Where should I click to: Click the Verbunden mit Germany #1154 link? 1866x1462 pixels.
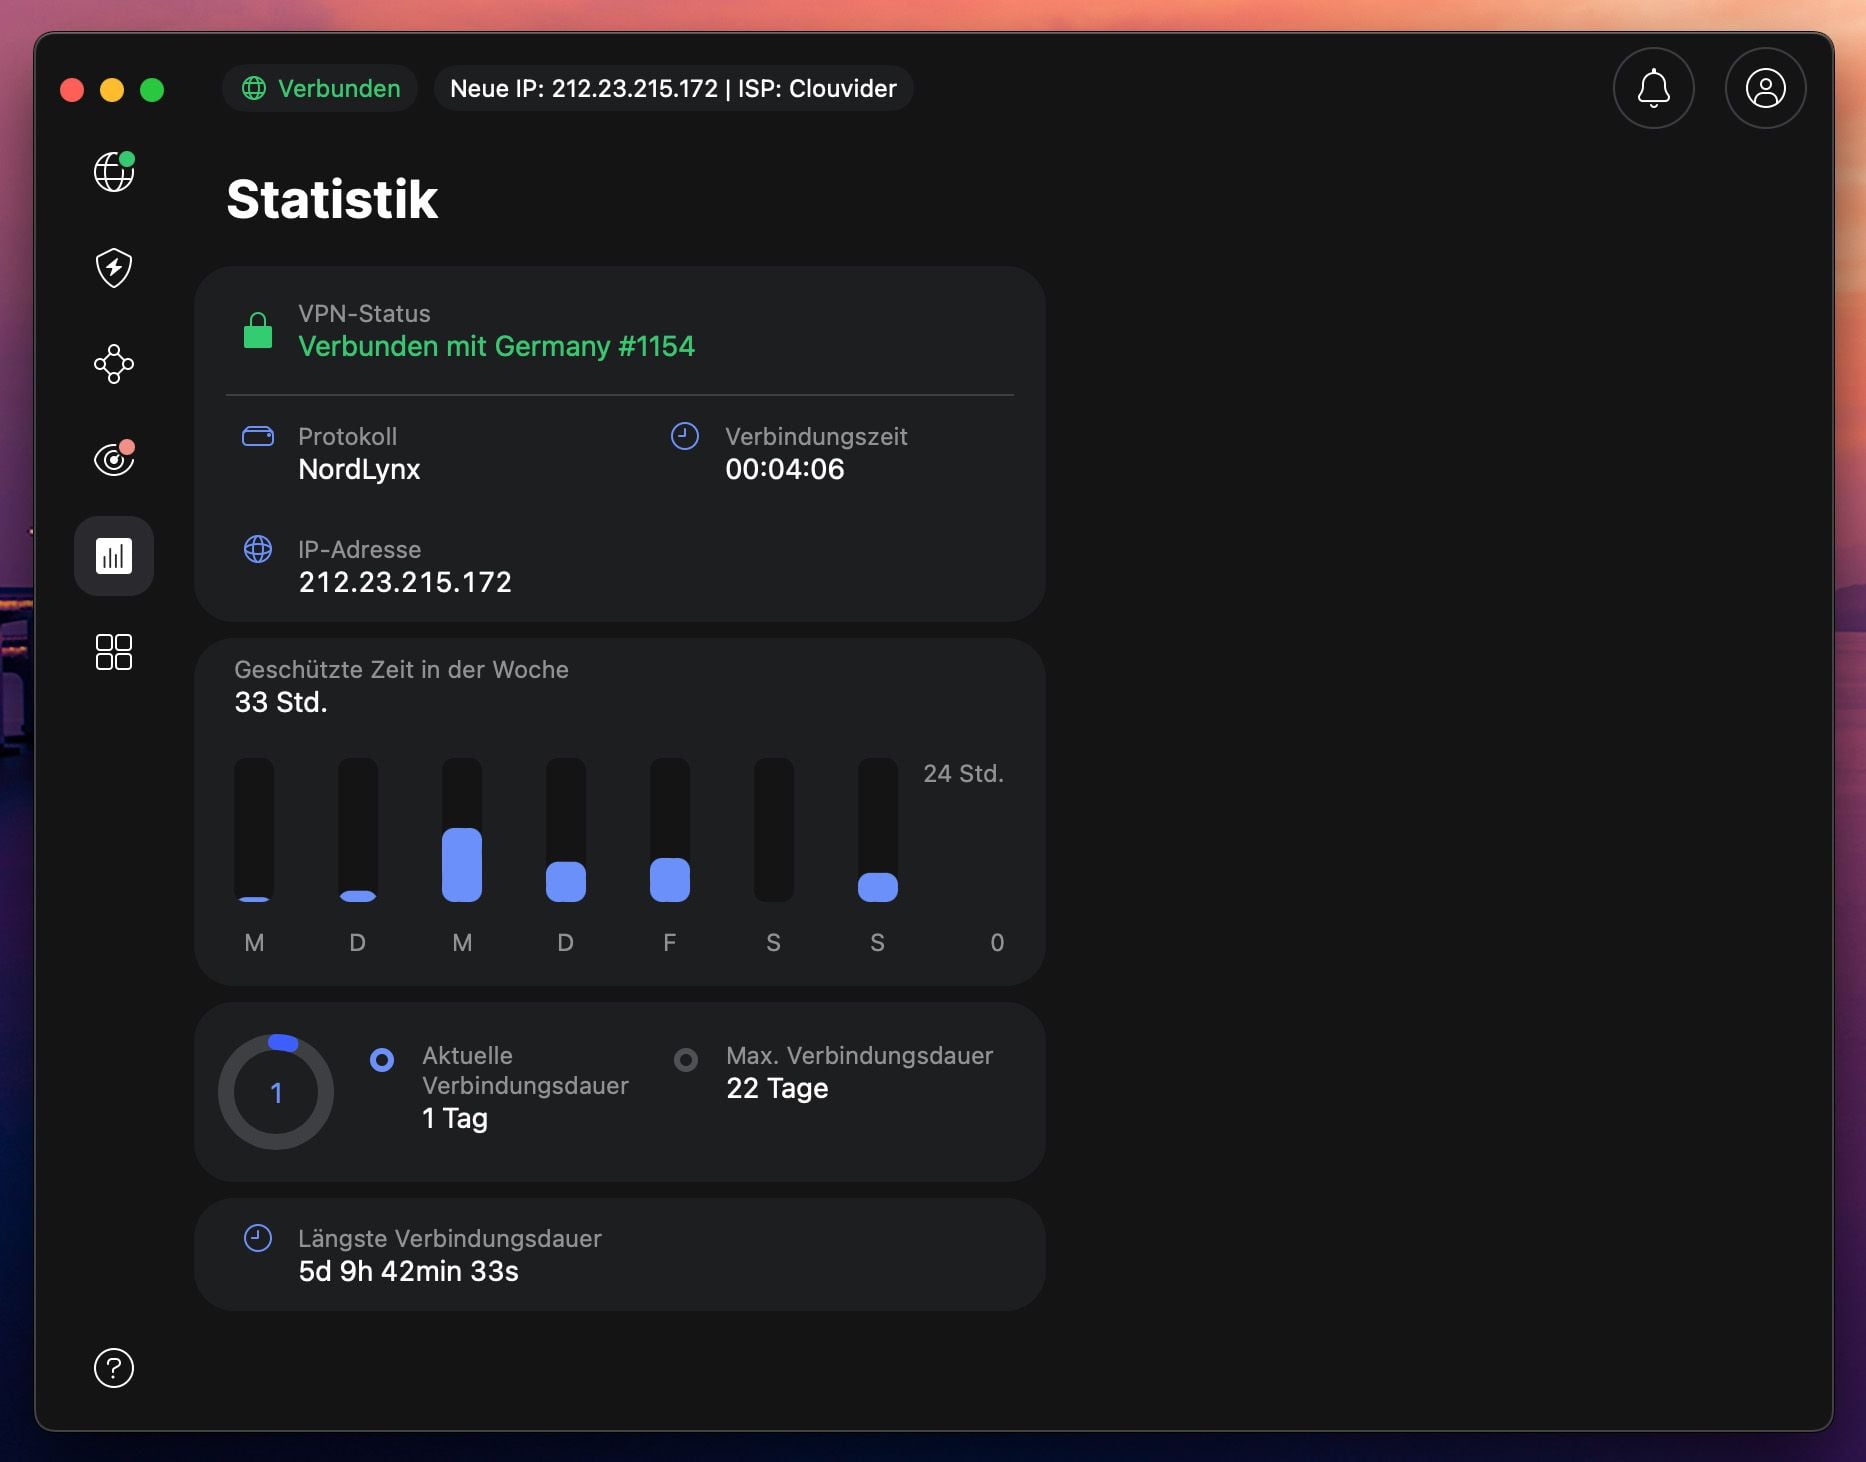[496, 347]
